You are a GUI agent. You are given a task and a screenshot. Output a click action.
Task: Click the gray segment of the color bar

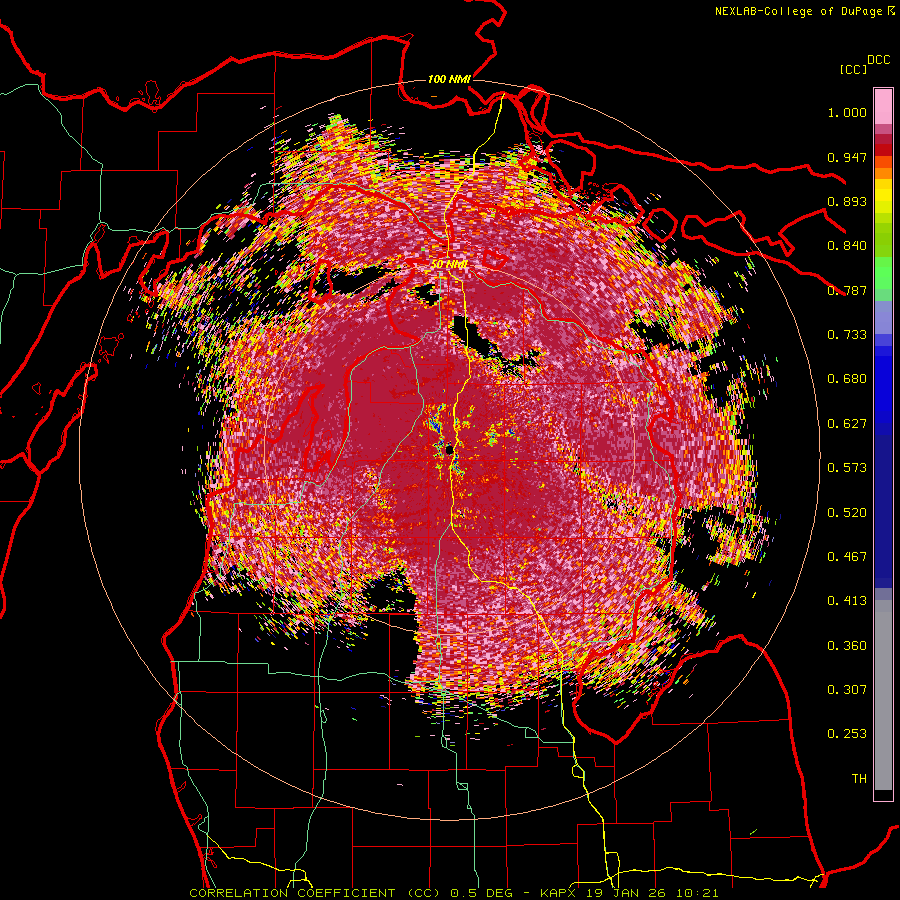(883, 695)
